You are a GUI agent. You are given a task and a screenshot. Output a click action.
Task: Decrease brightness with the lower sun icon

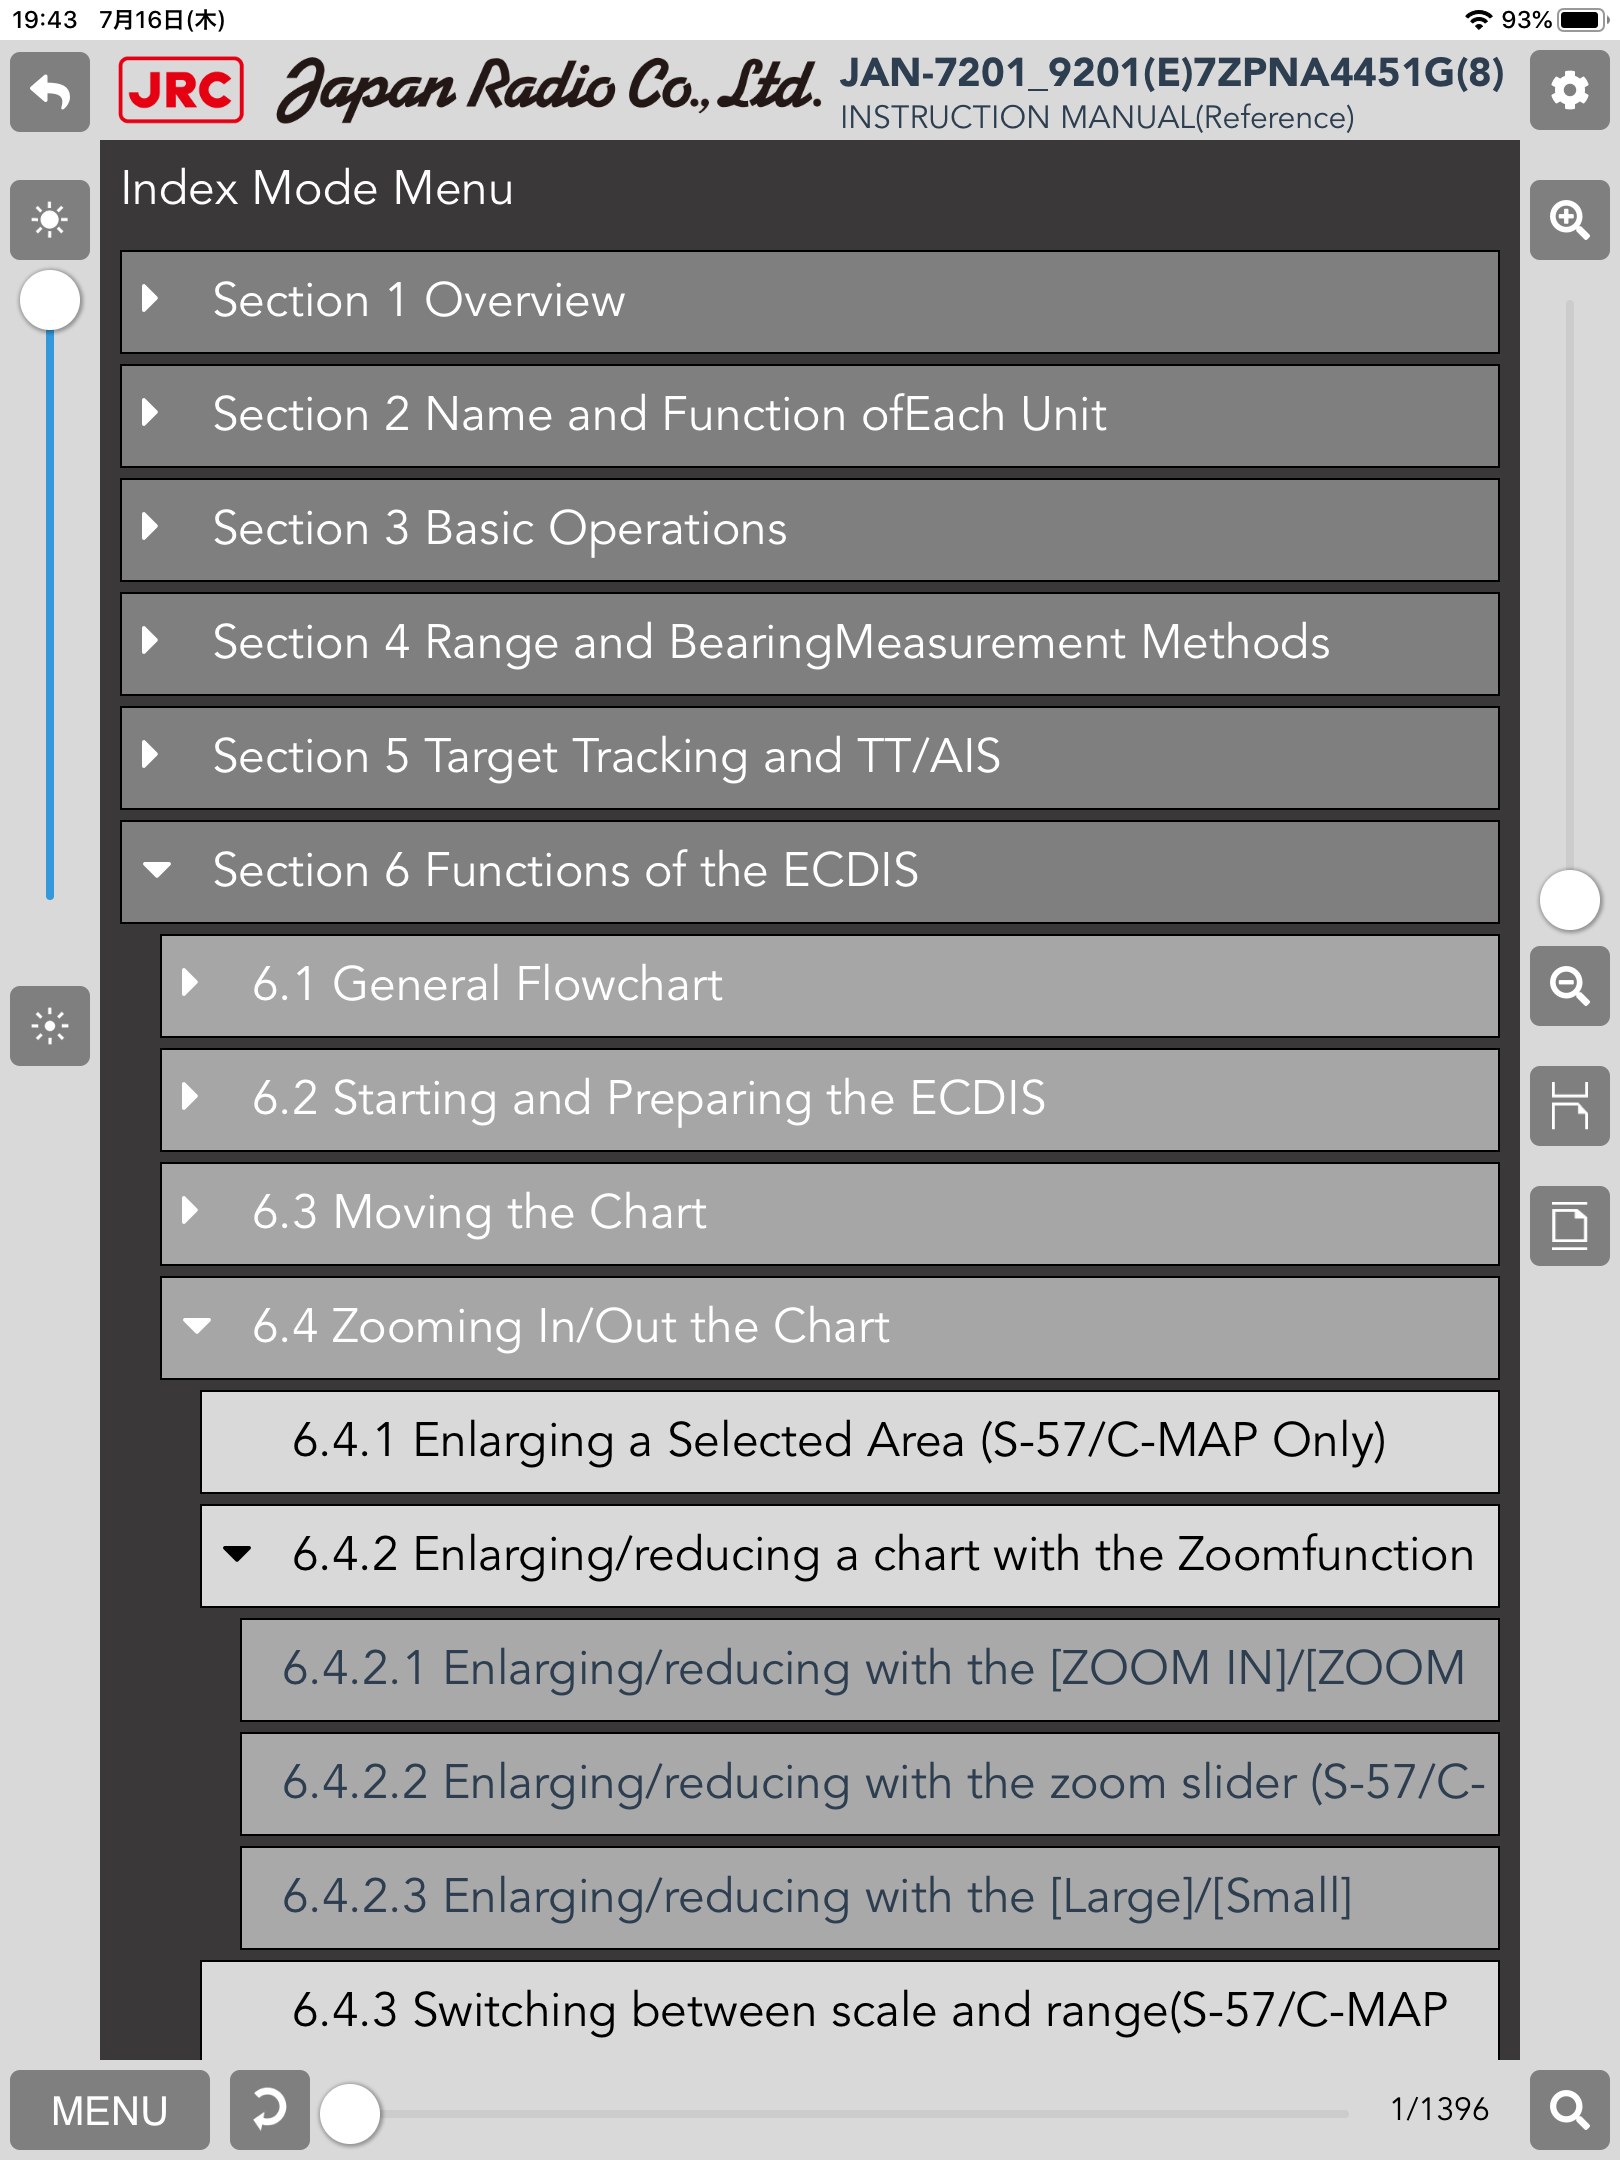click(x=50, y=1026)
